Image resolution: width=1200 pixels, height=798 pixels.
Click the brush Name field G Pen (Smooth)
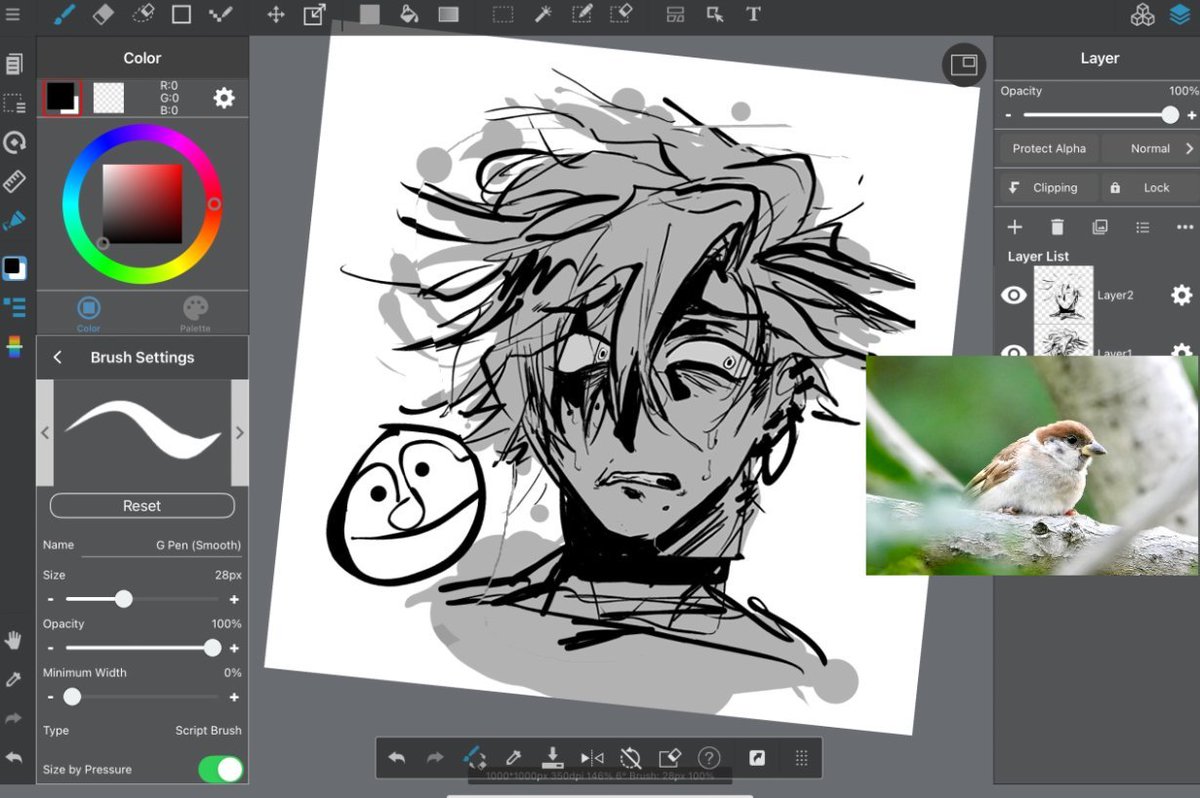pos(161,546)
